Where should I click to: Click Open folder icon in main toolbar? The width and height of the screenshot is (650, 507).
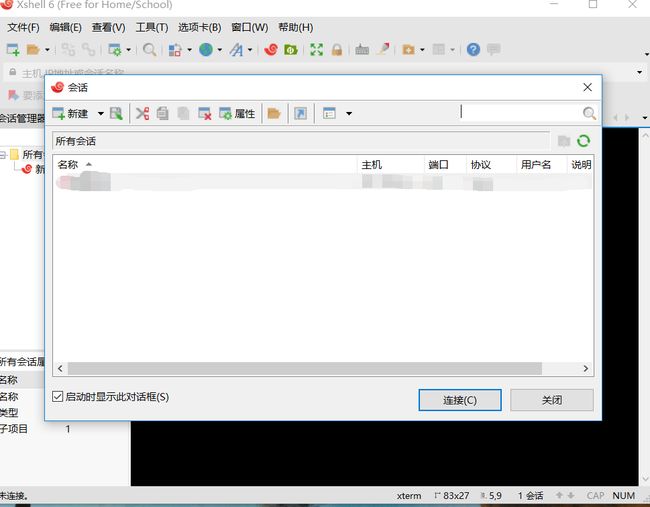[33, 50]
